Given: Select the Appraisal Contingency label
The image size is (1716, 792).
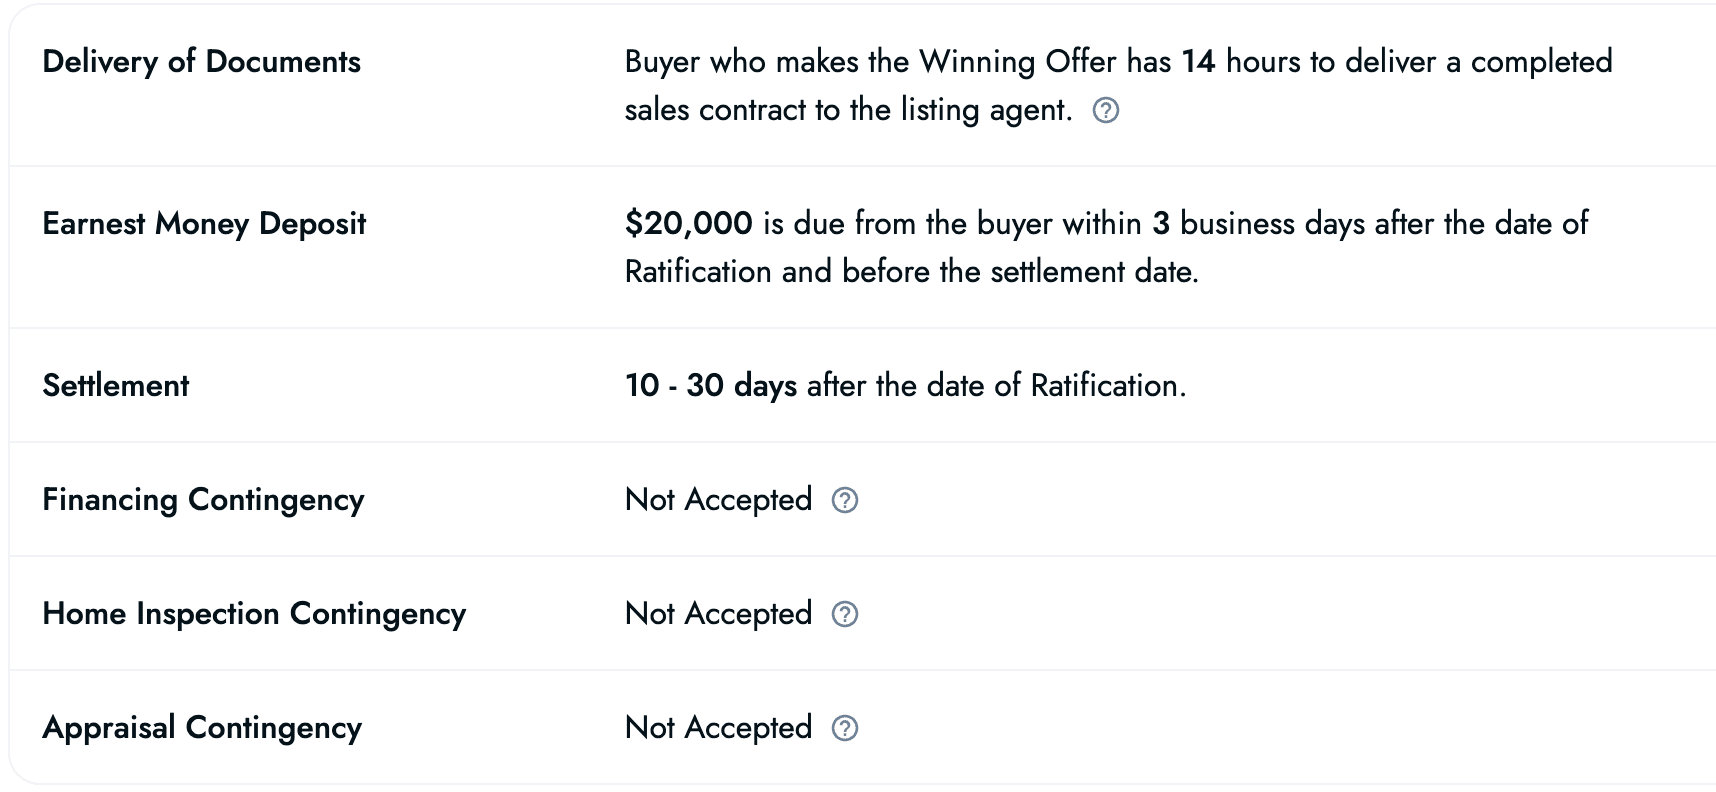Looking at the screenshot, I should [x=202, y=728].
